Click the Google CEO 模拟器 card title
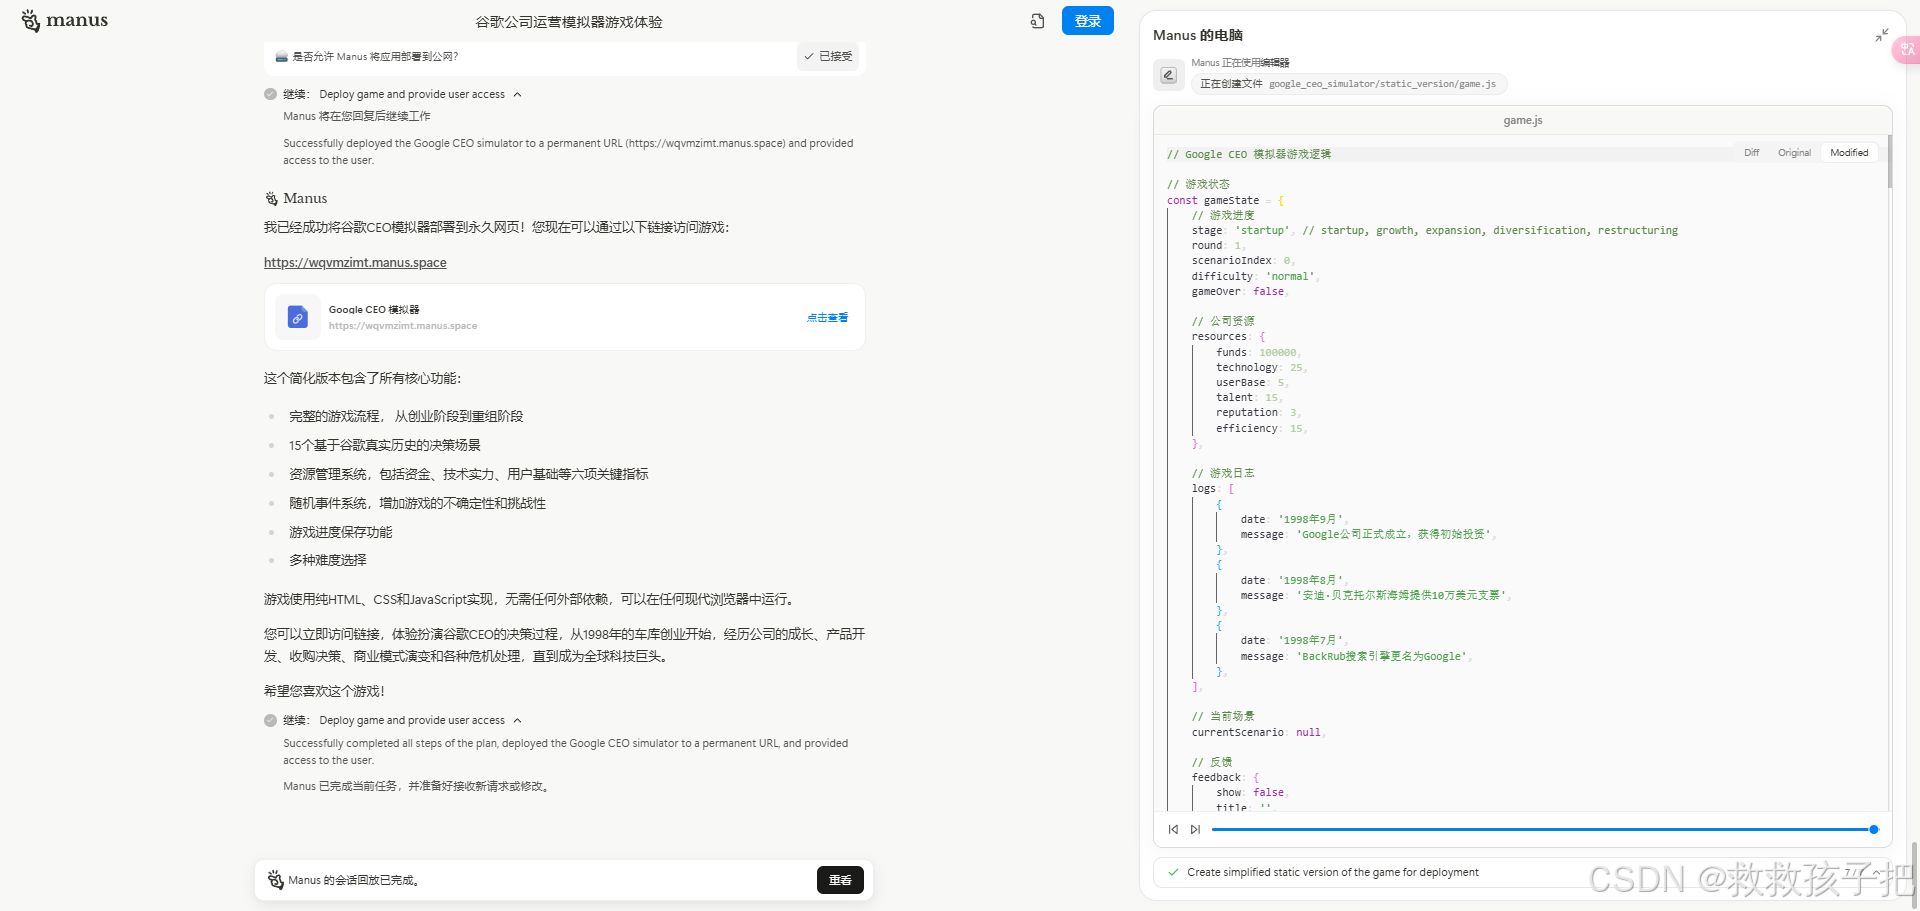This screenshot has width=1920, height=911. pyautogui.click(x=374, y=310)
